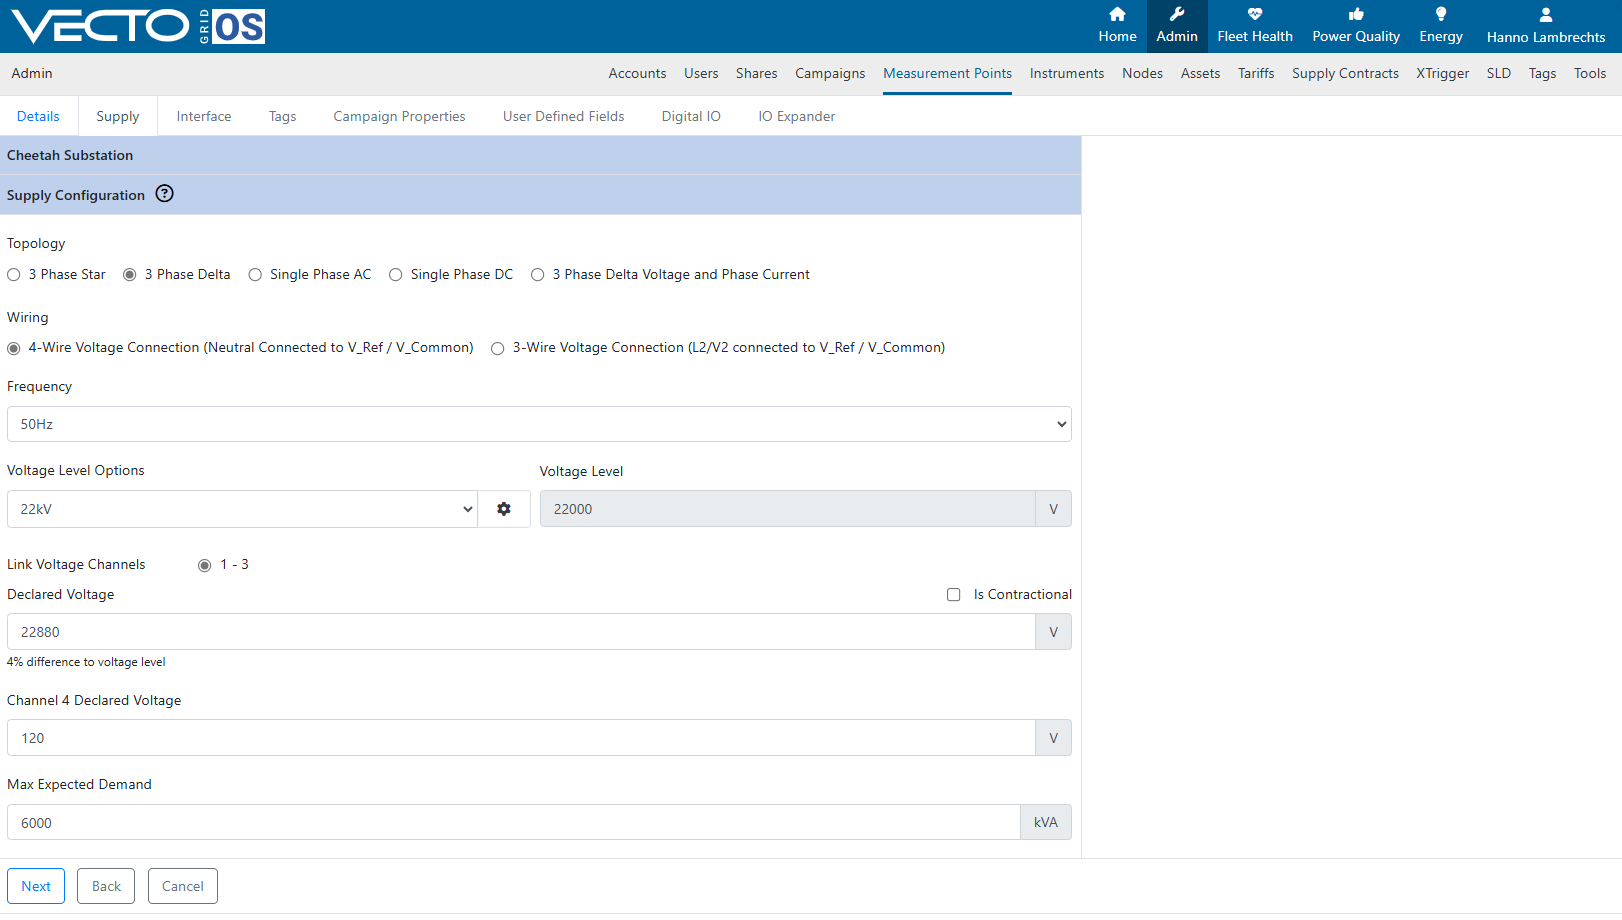Open the Campaigns admin page
Image resolution: width=1622 pixels, height=920 pixels.
[x=830, y=73]
